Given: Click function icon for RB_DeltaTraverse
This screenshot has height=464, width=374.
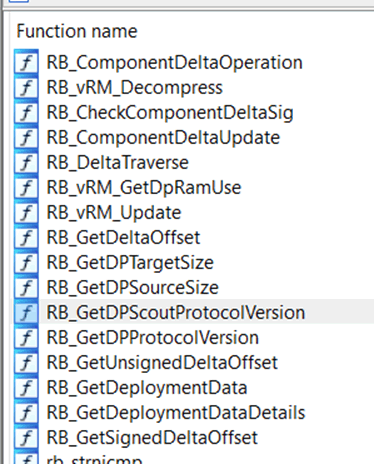Looking at the screenshot, I should click(26, 162).
